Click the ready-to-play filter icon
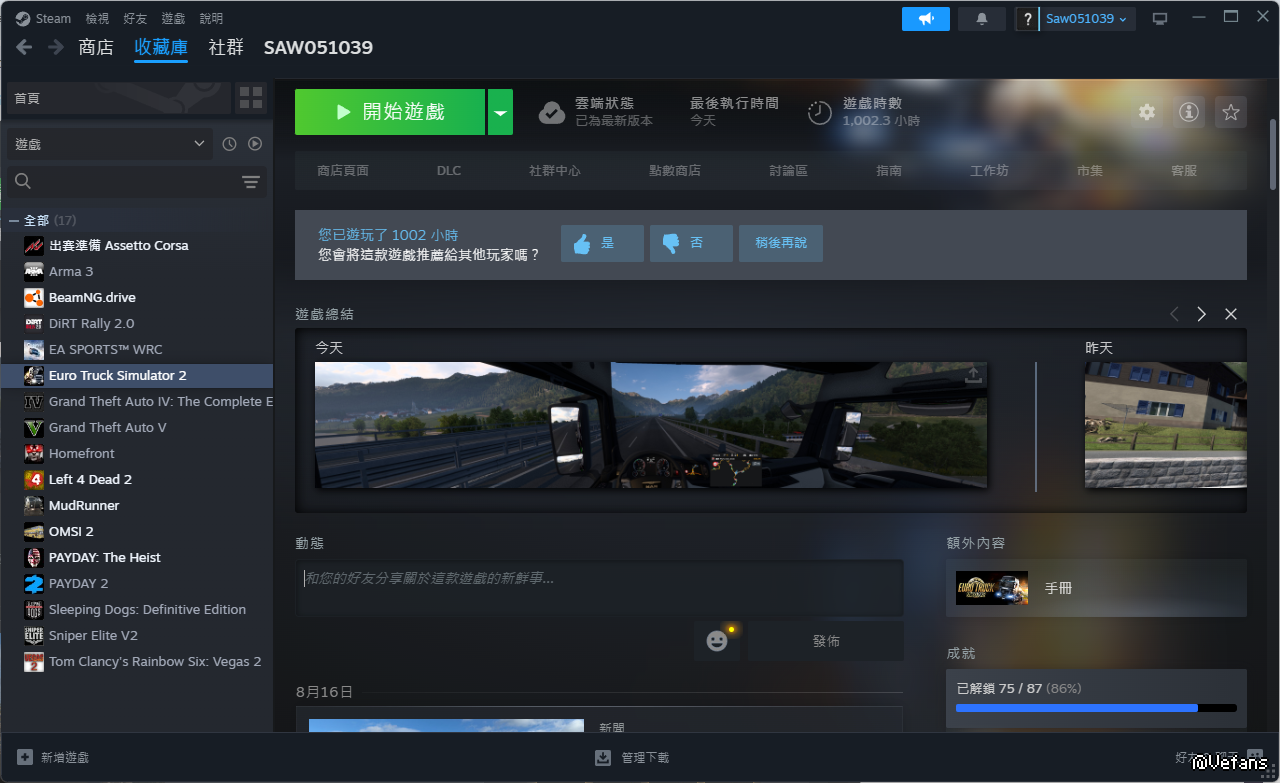 [x=255, y=144]
